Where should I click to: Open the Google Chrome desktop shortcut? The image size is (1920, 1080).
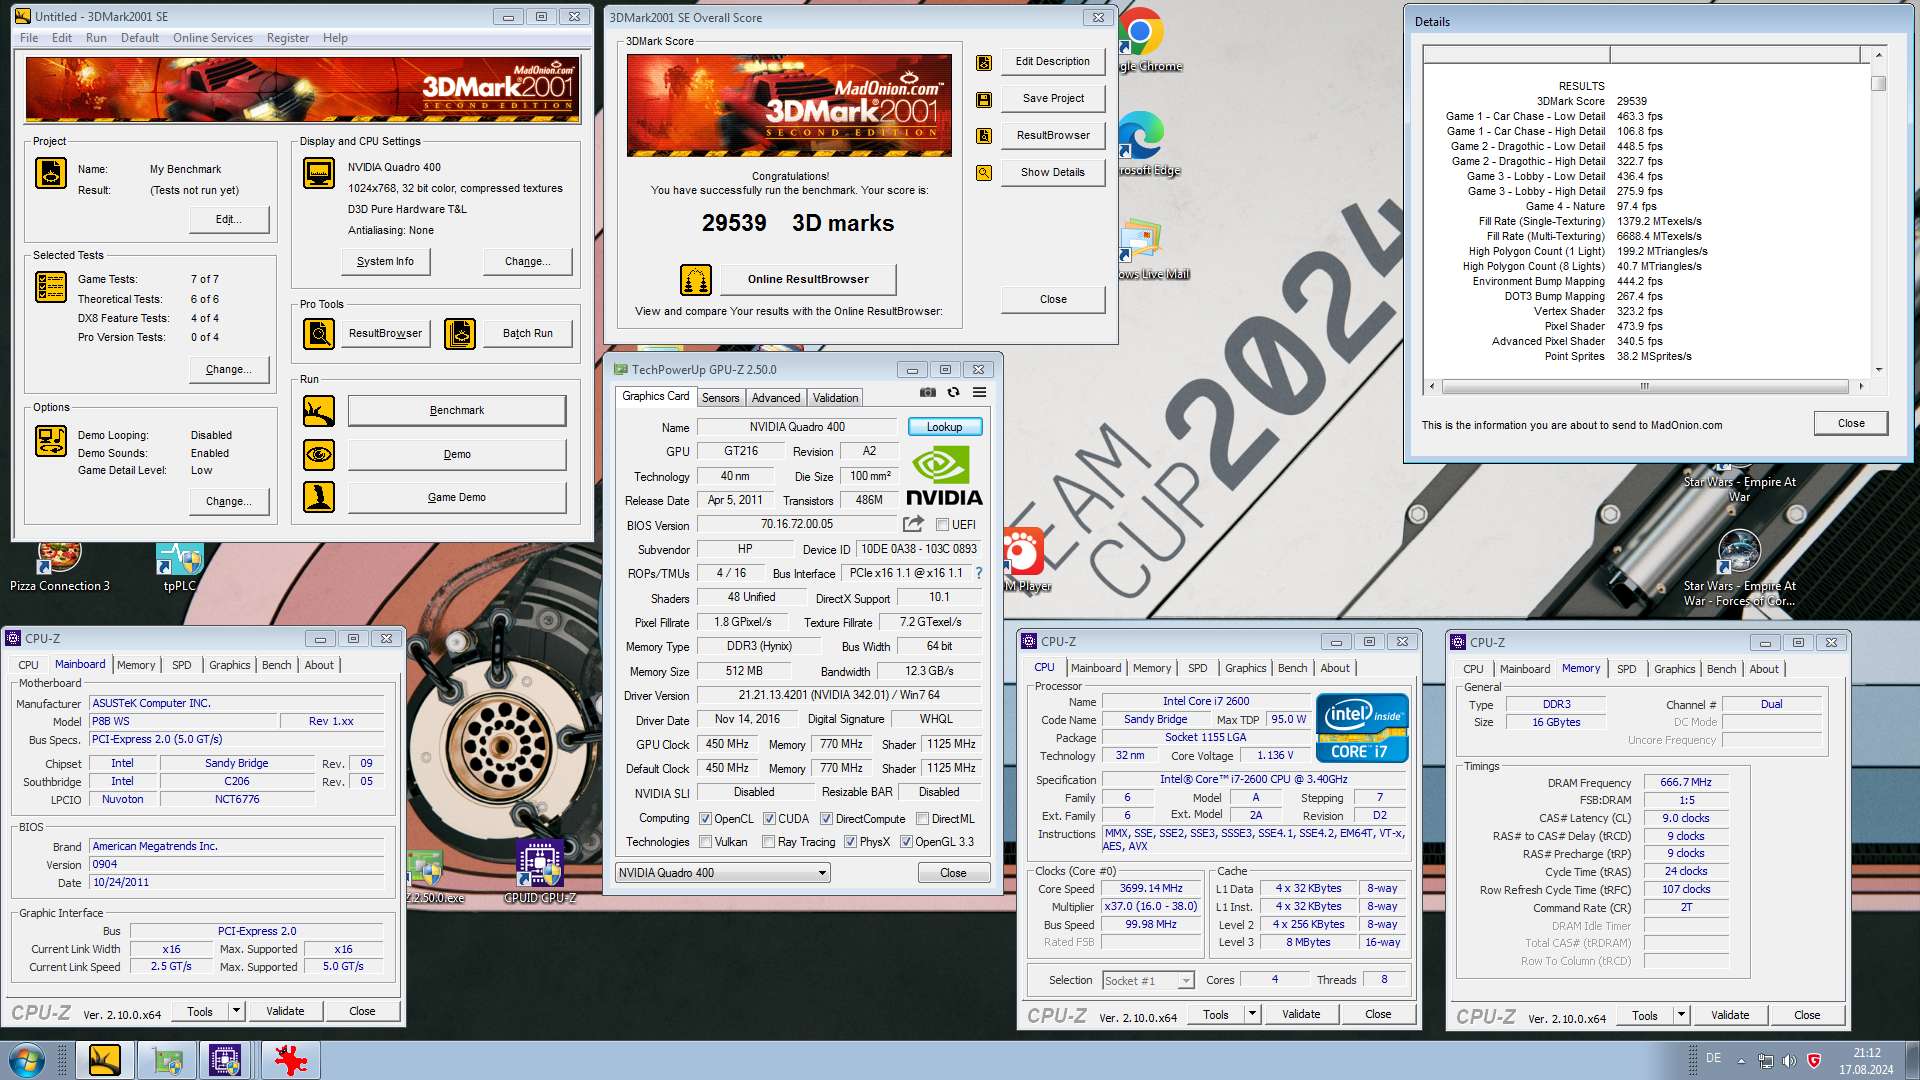(x=1142, y=40)
